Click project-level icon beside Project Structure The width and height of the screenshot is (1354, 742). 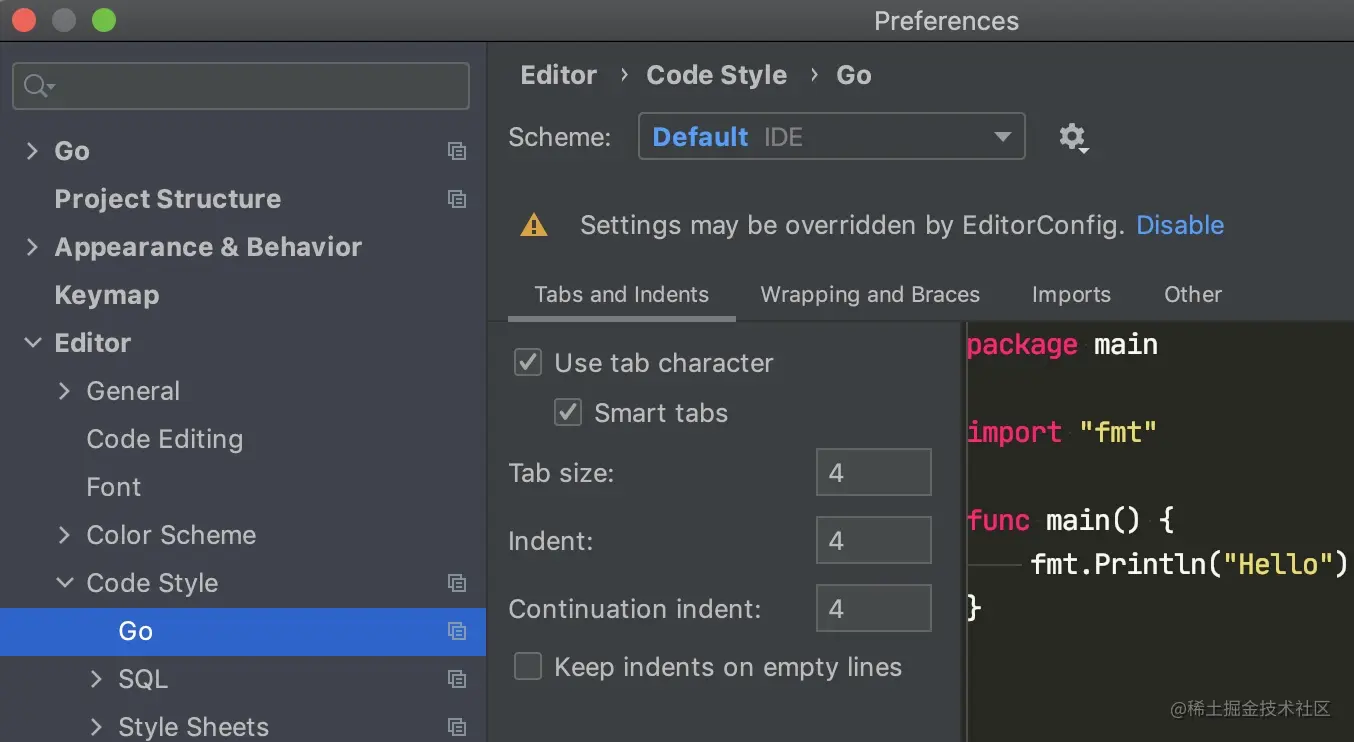click(457, 199)
